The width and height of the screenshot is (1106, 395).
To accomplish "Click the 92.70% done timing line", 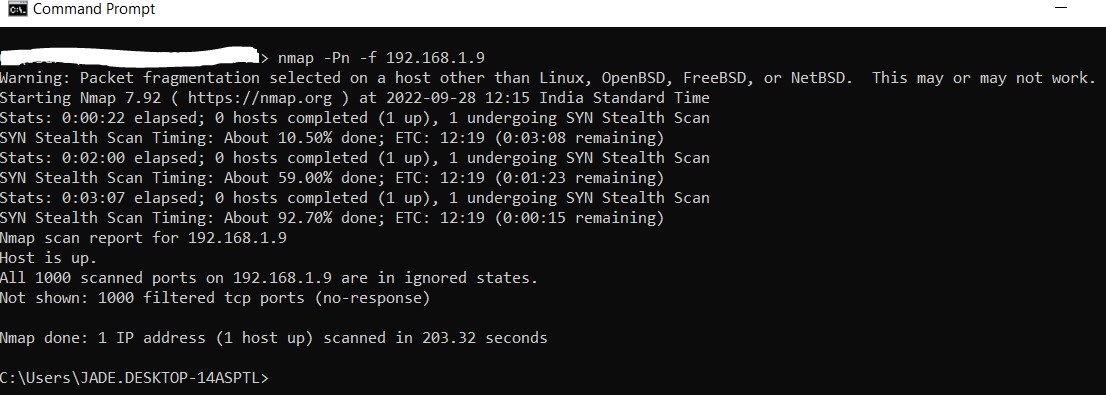I will click(x=332, y=218).
